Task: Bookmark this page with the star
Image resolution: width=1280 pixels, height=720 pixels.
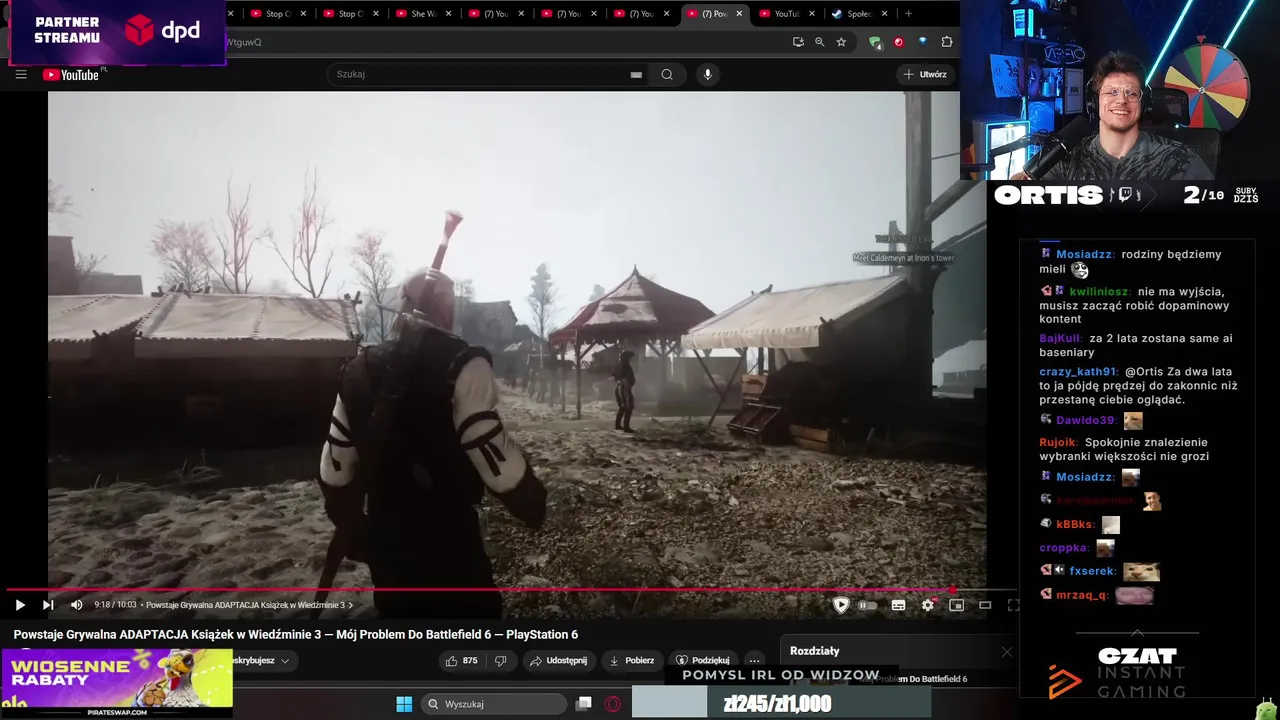Action: tap(841, 42)
